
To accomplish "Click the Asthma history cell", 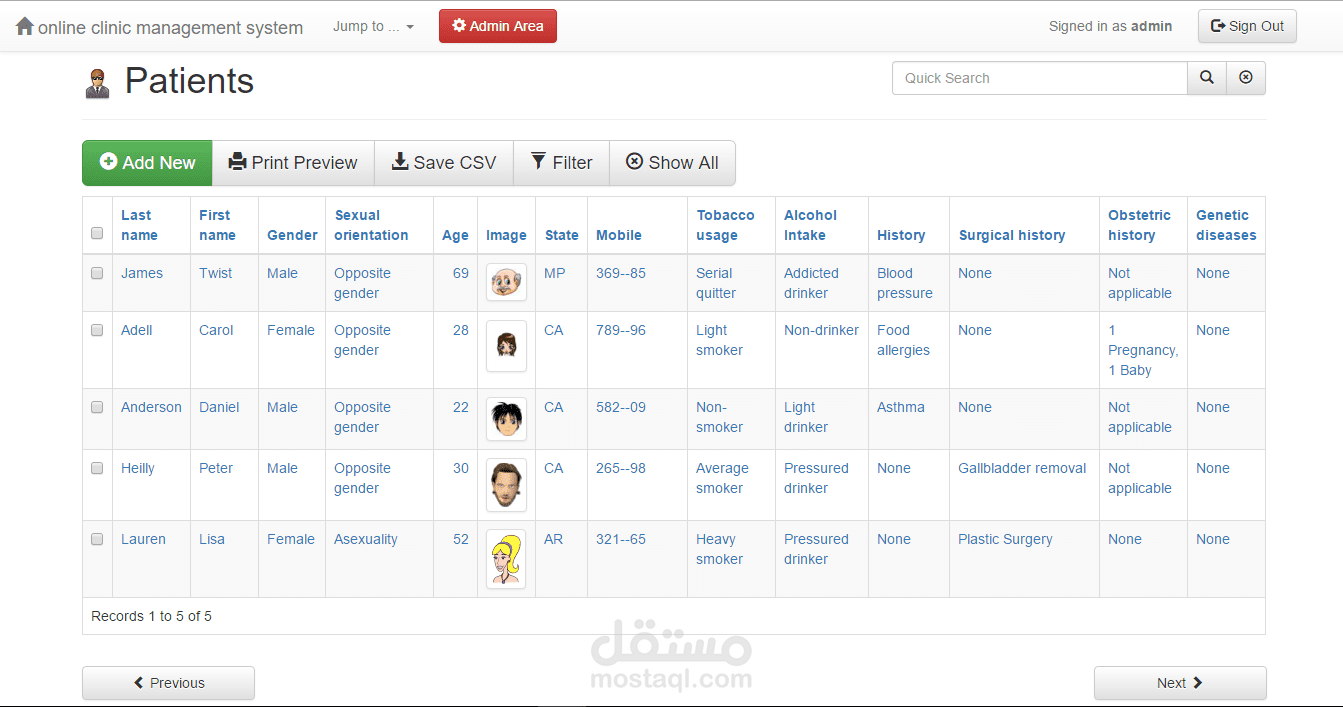I will [901, 407].
